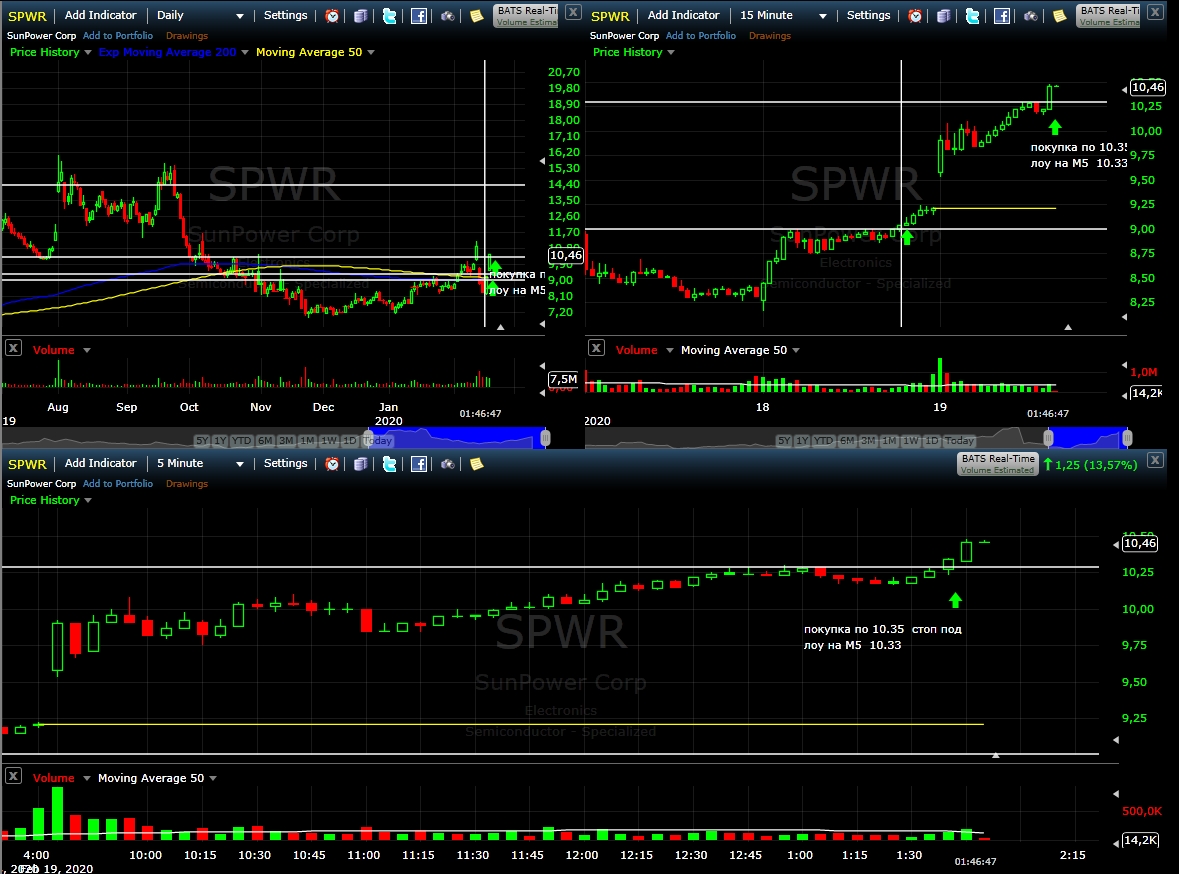This screenshot has height=874, width=1179.
Task: Tweet the 15 Minute chart with Twitter icon
Action: 972,16
